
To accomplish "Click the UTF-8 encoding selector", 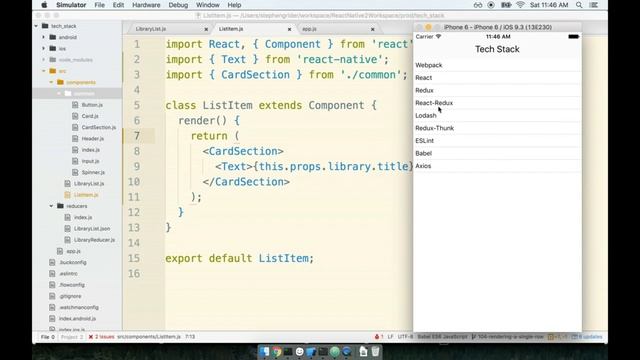I will (x=405, y=337).
